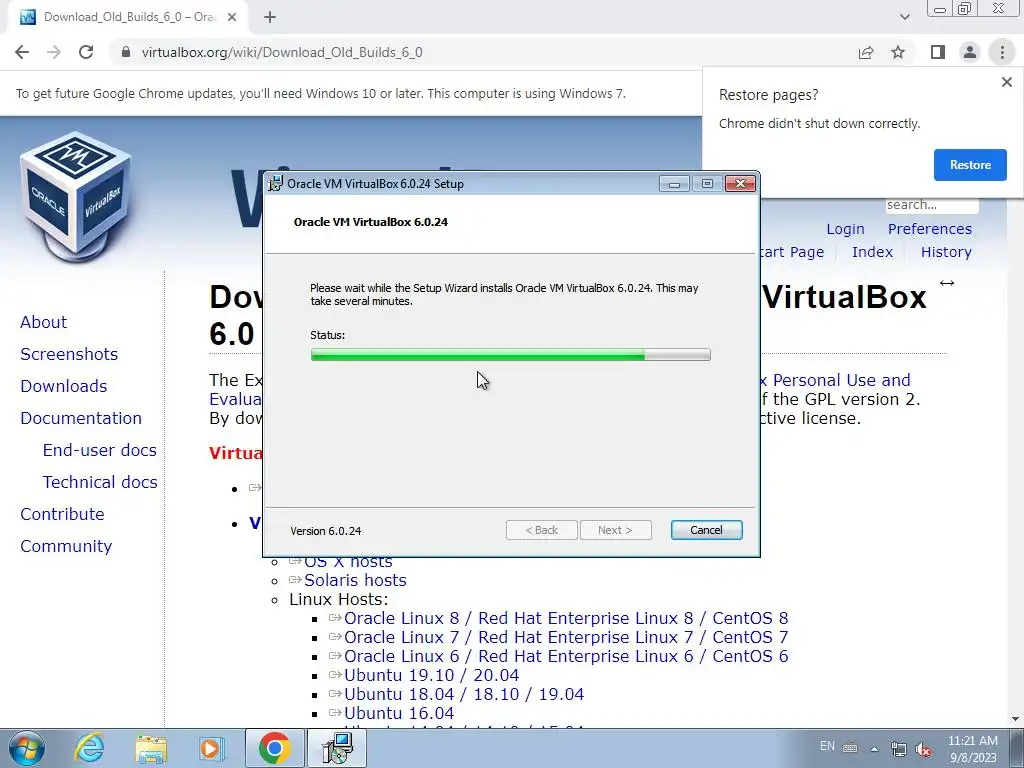The width and height of the screenshot is (1024, 768).
Task: Show hidden system tray icons
Action: (874, 748)
